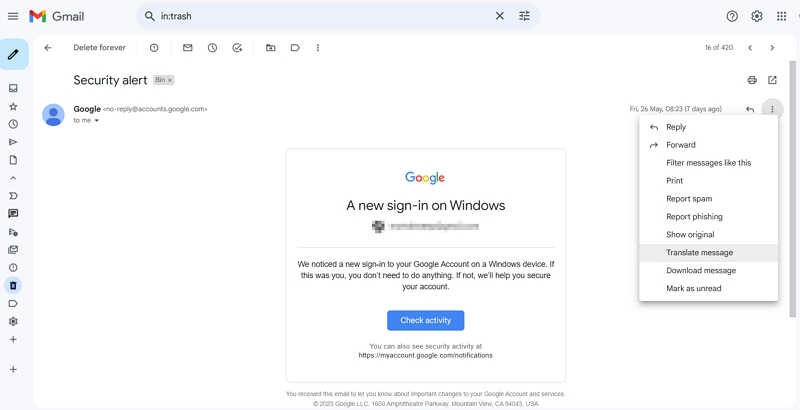Open Settings gear in top bar
Image resolution: width=800 pixels, height=410 pixels.
pos(757,16)
